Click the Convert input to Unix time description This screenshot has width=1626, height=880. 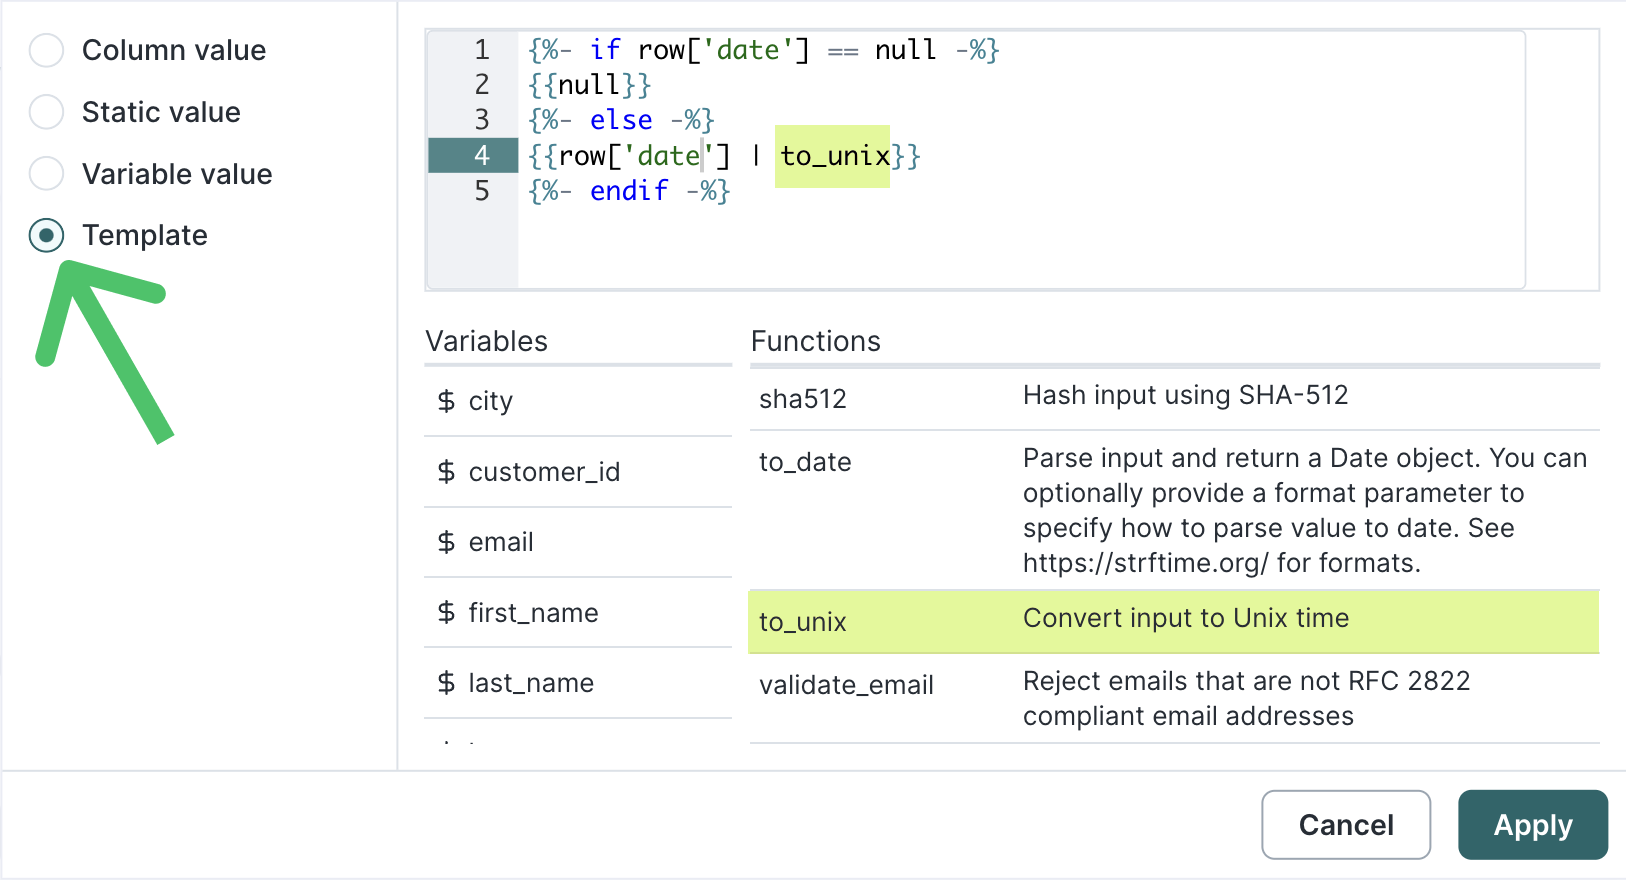coord(1186,619)
